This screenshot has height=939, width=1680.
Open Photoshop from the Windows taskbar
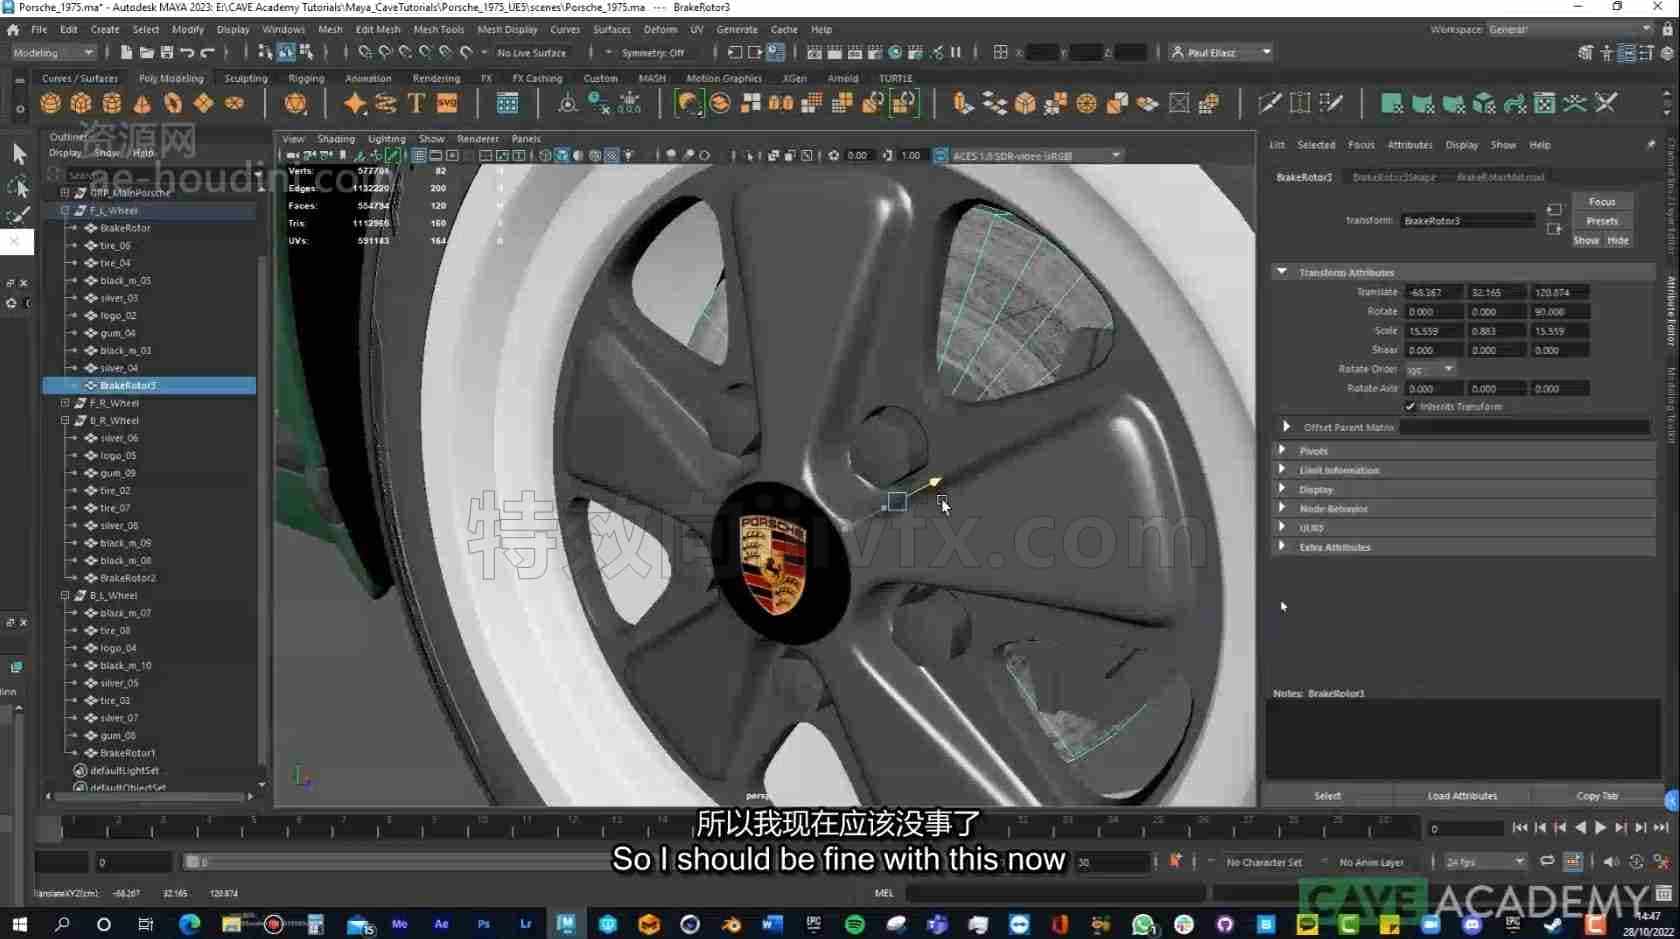[x=484, y=924]
